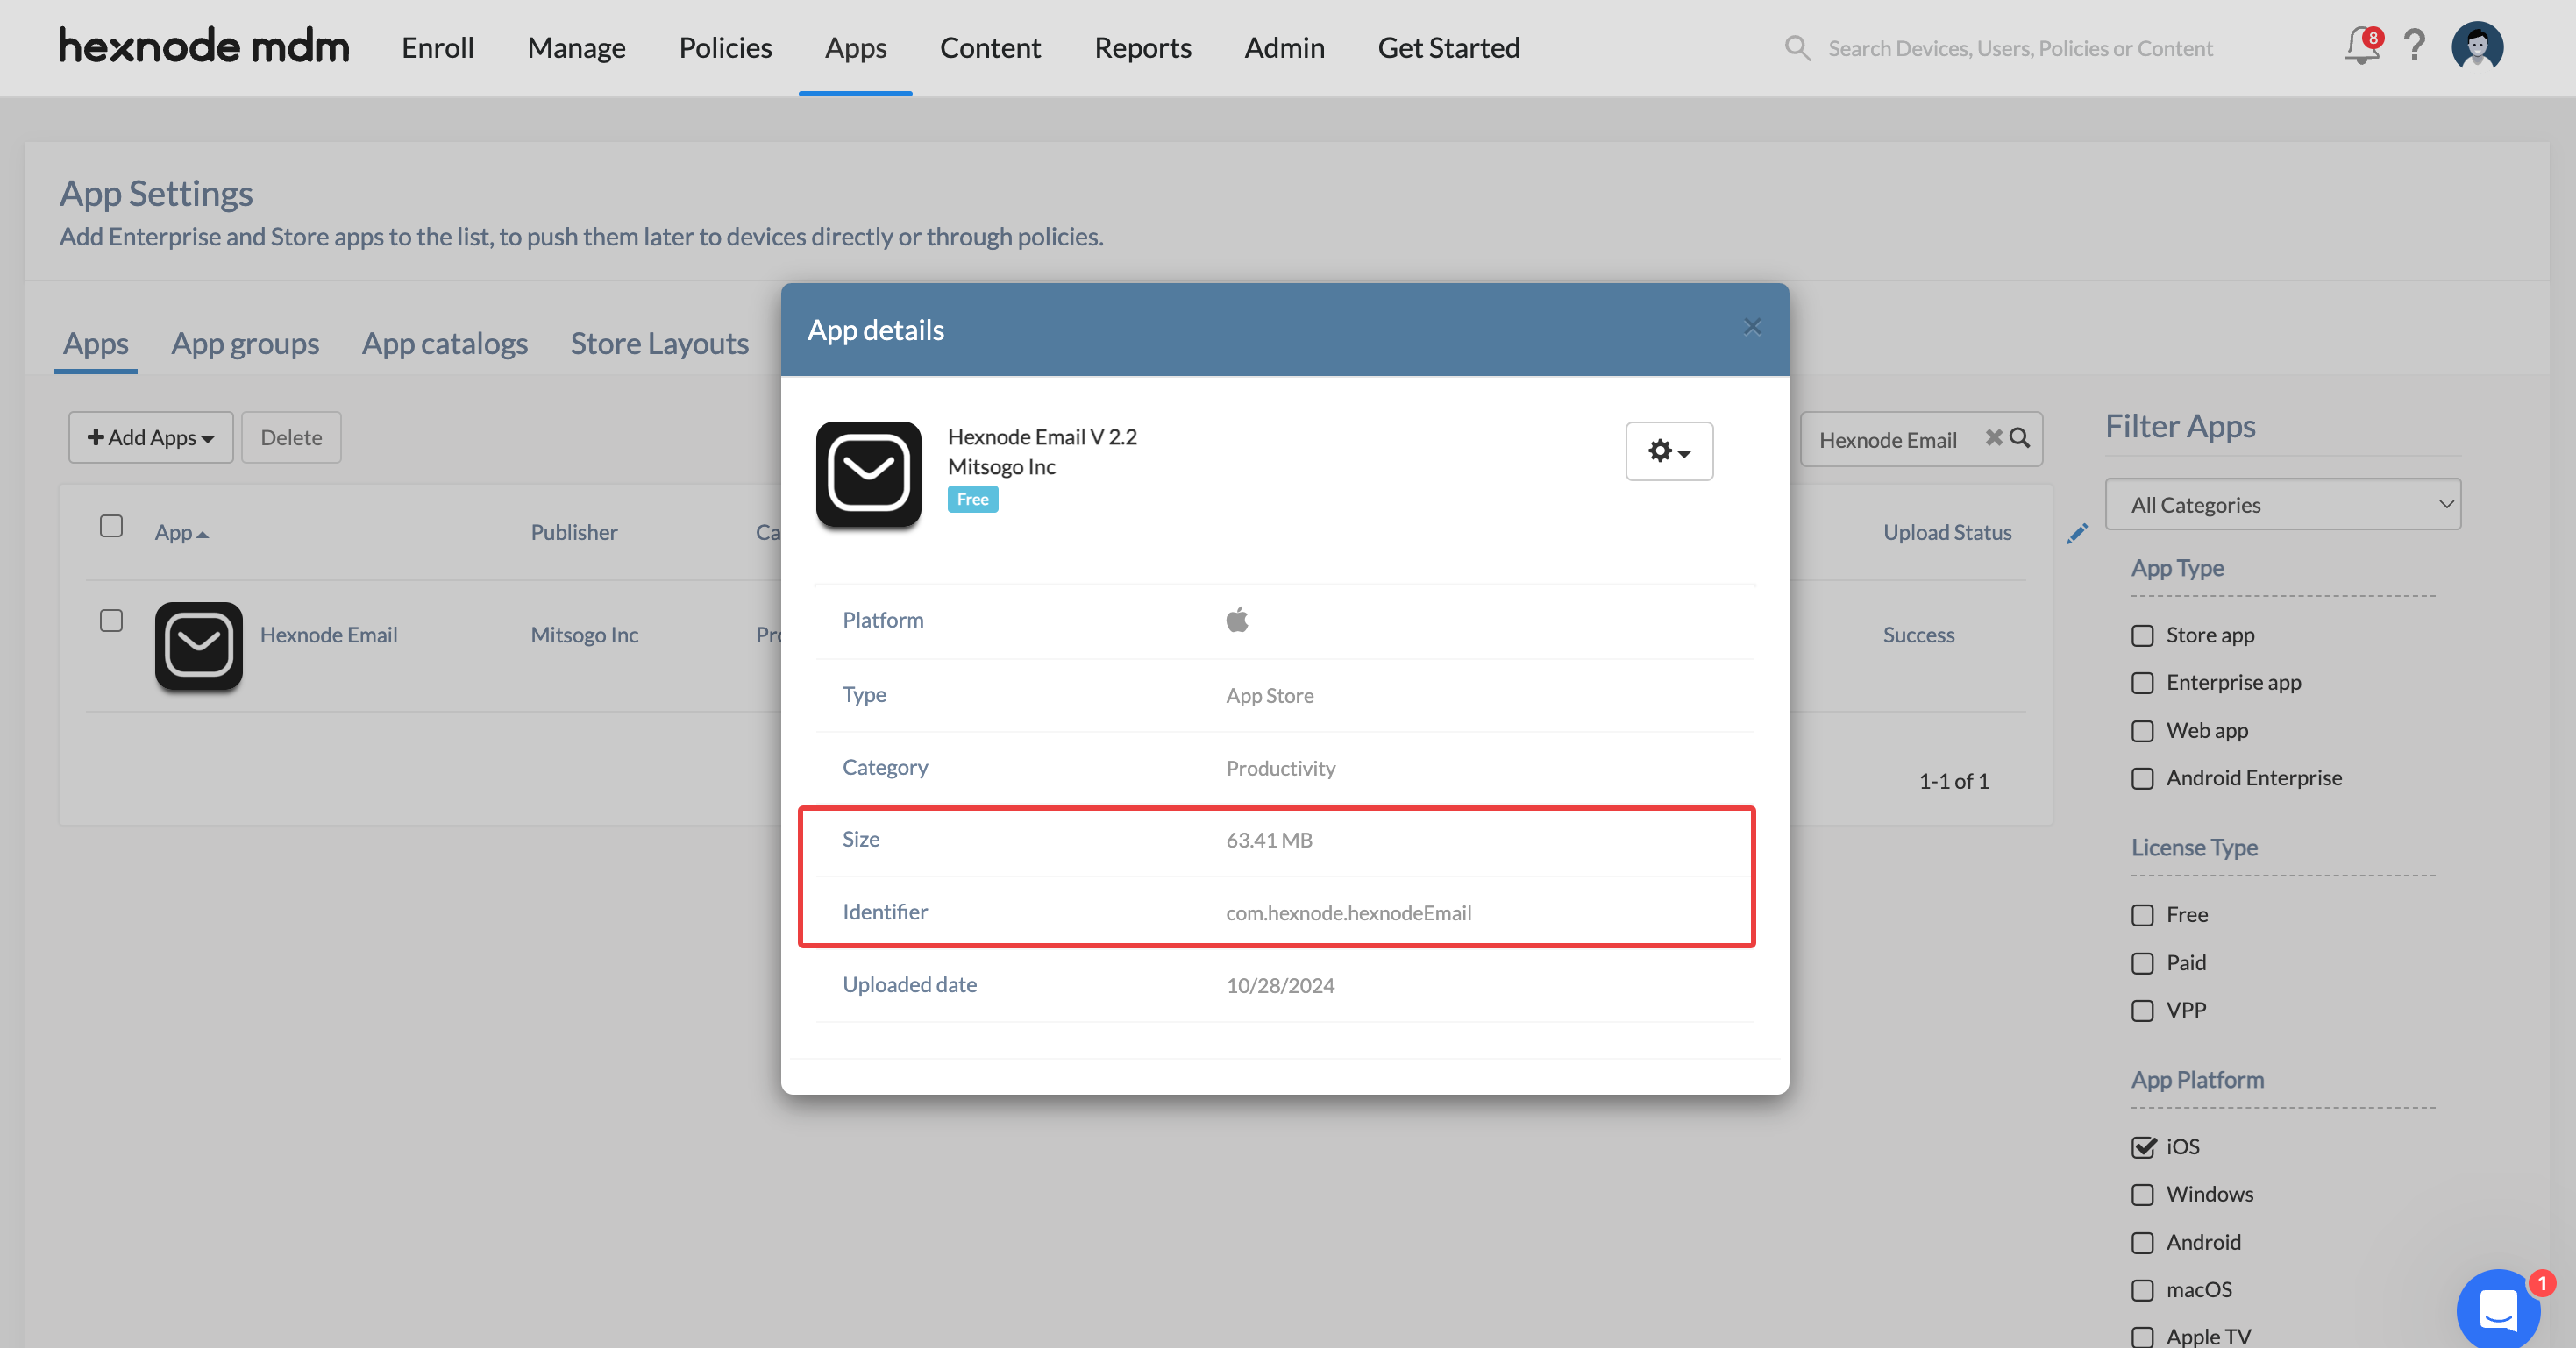
Task: Select the Hexnode Email row checkbox
Action: (x=111, y=621)
